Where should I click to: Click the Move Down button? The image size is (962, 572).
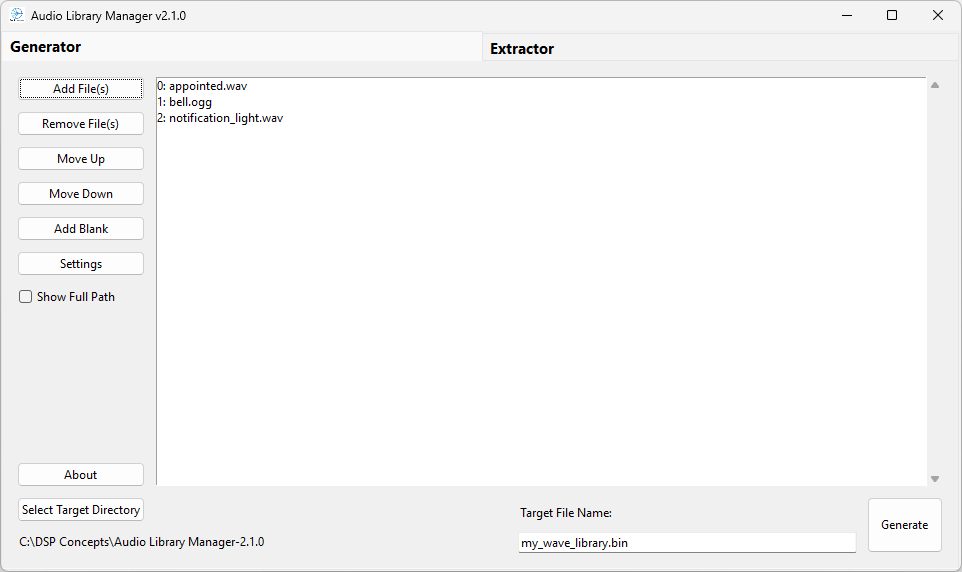tap(81, 194)
